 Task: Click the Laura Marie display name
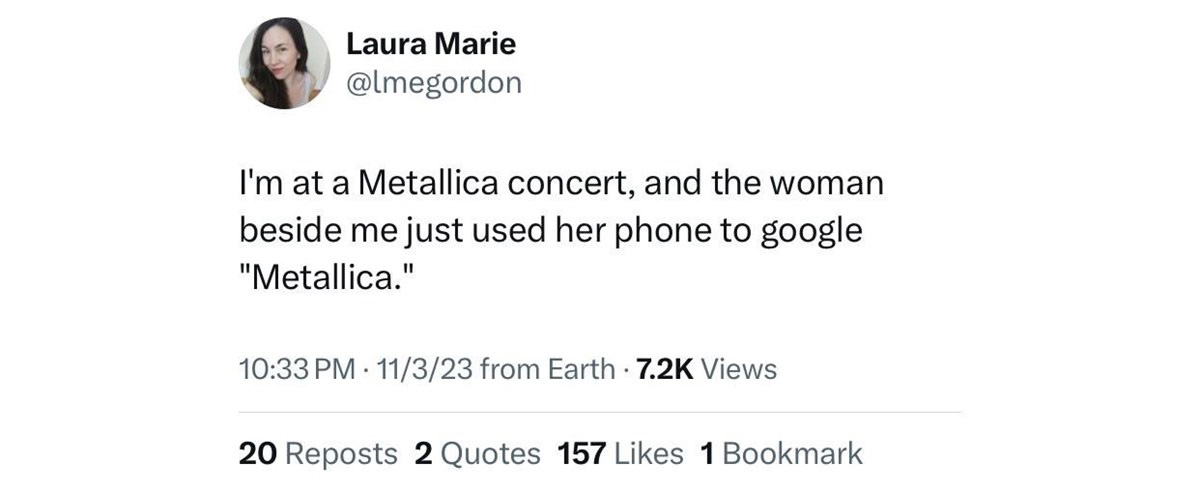click(x=430, y=43)
